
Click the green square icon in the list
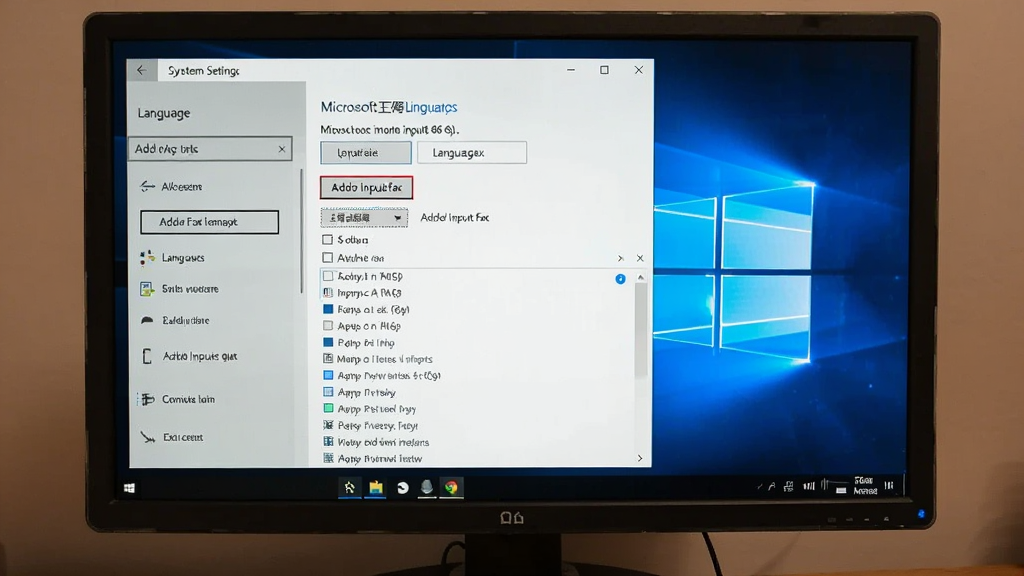tap(328, 408)
